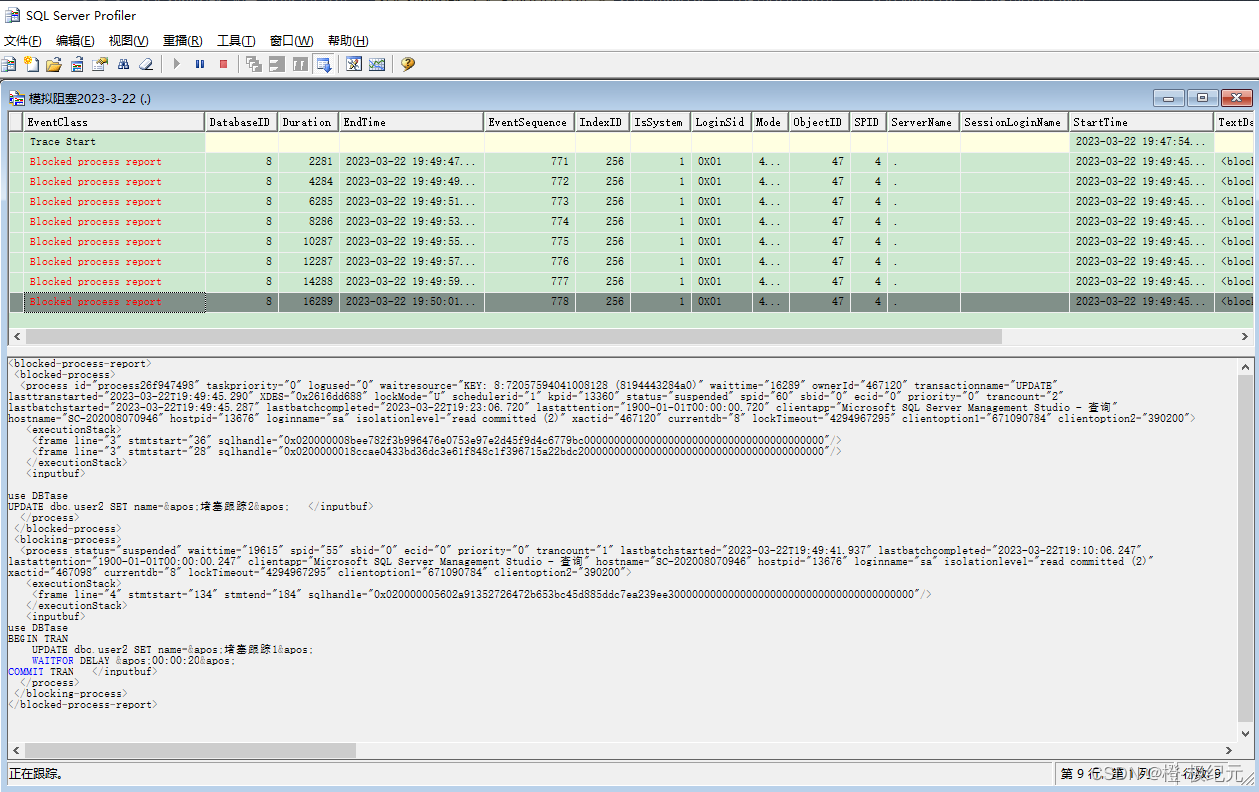Open the 工具(T) menu
1259x792 pixels.
236,41
